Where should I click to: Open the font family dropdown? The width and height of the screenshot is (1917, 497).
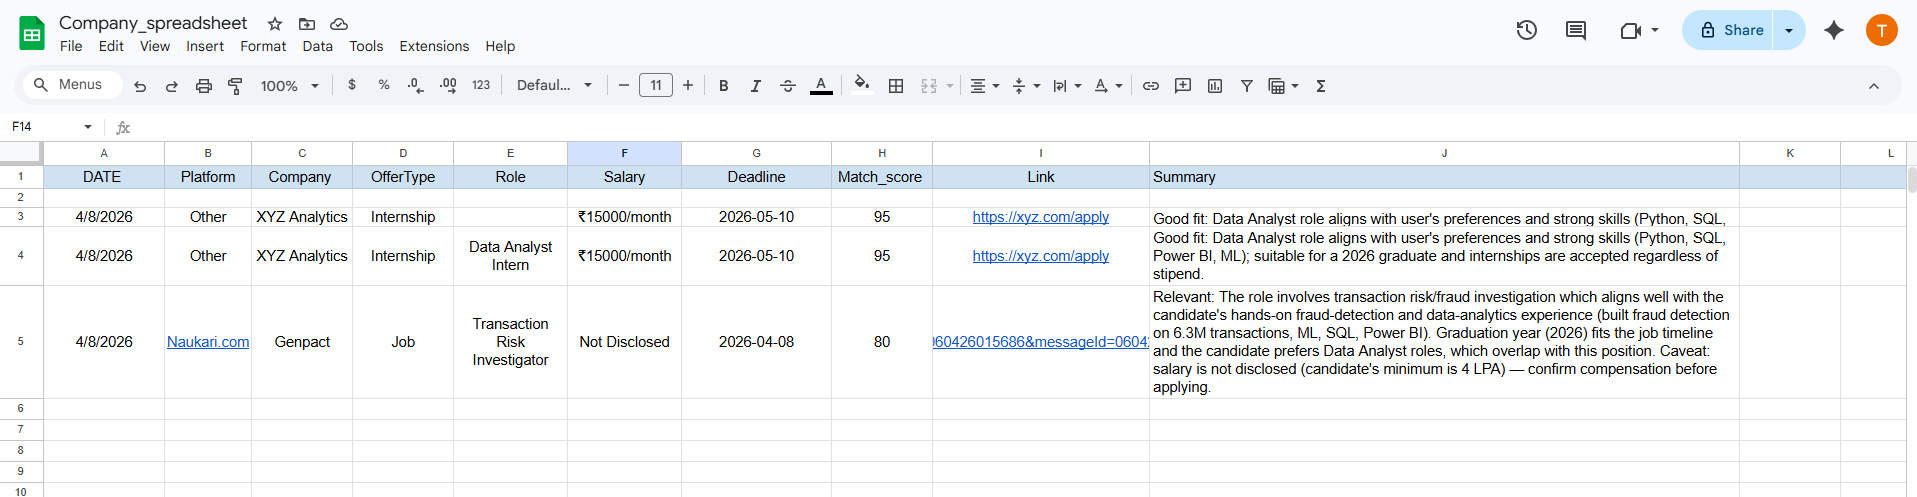coord(554,86)
